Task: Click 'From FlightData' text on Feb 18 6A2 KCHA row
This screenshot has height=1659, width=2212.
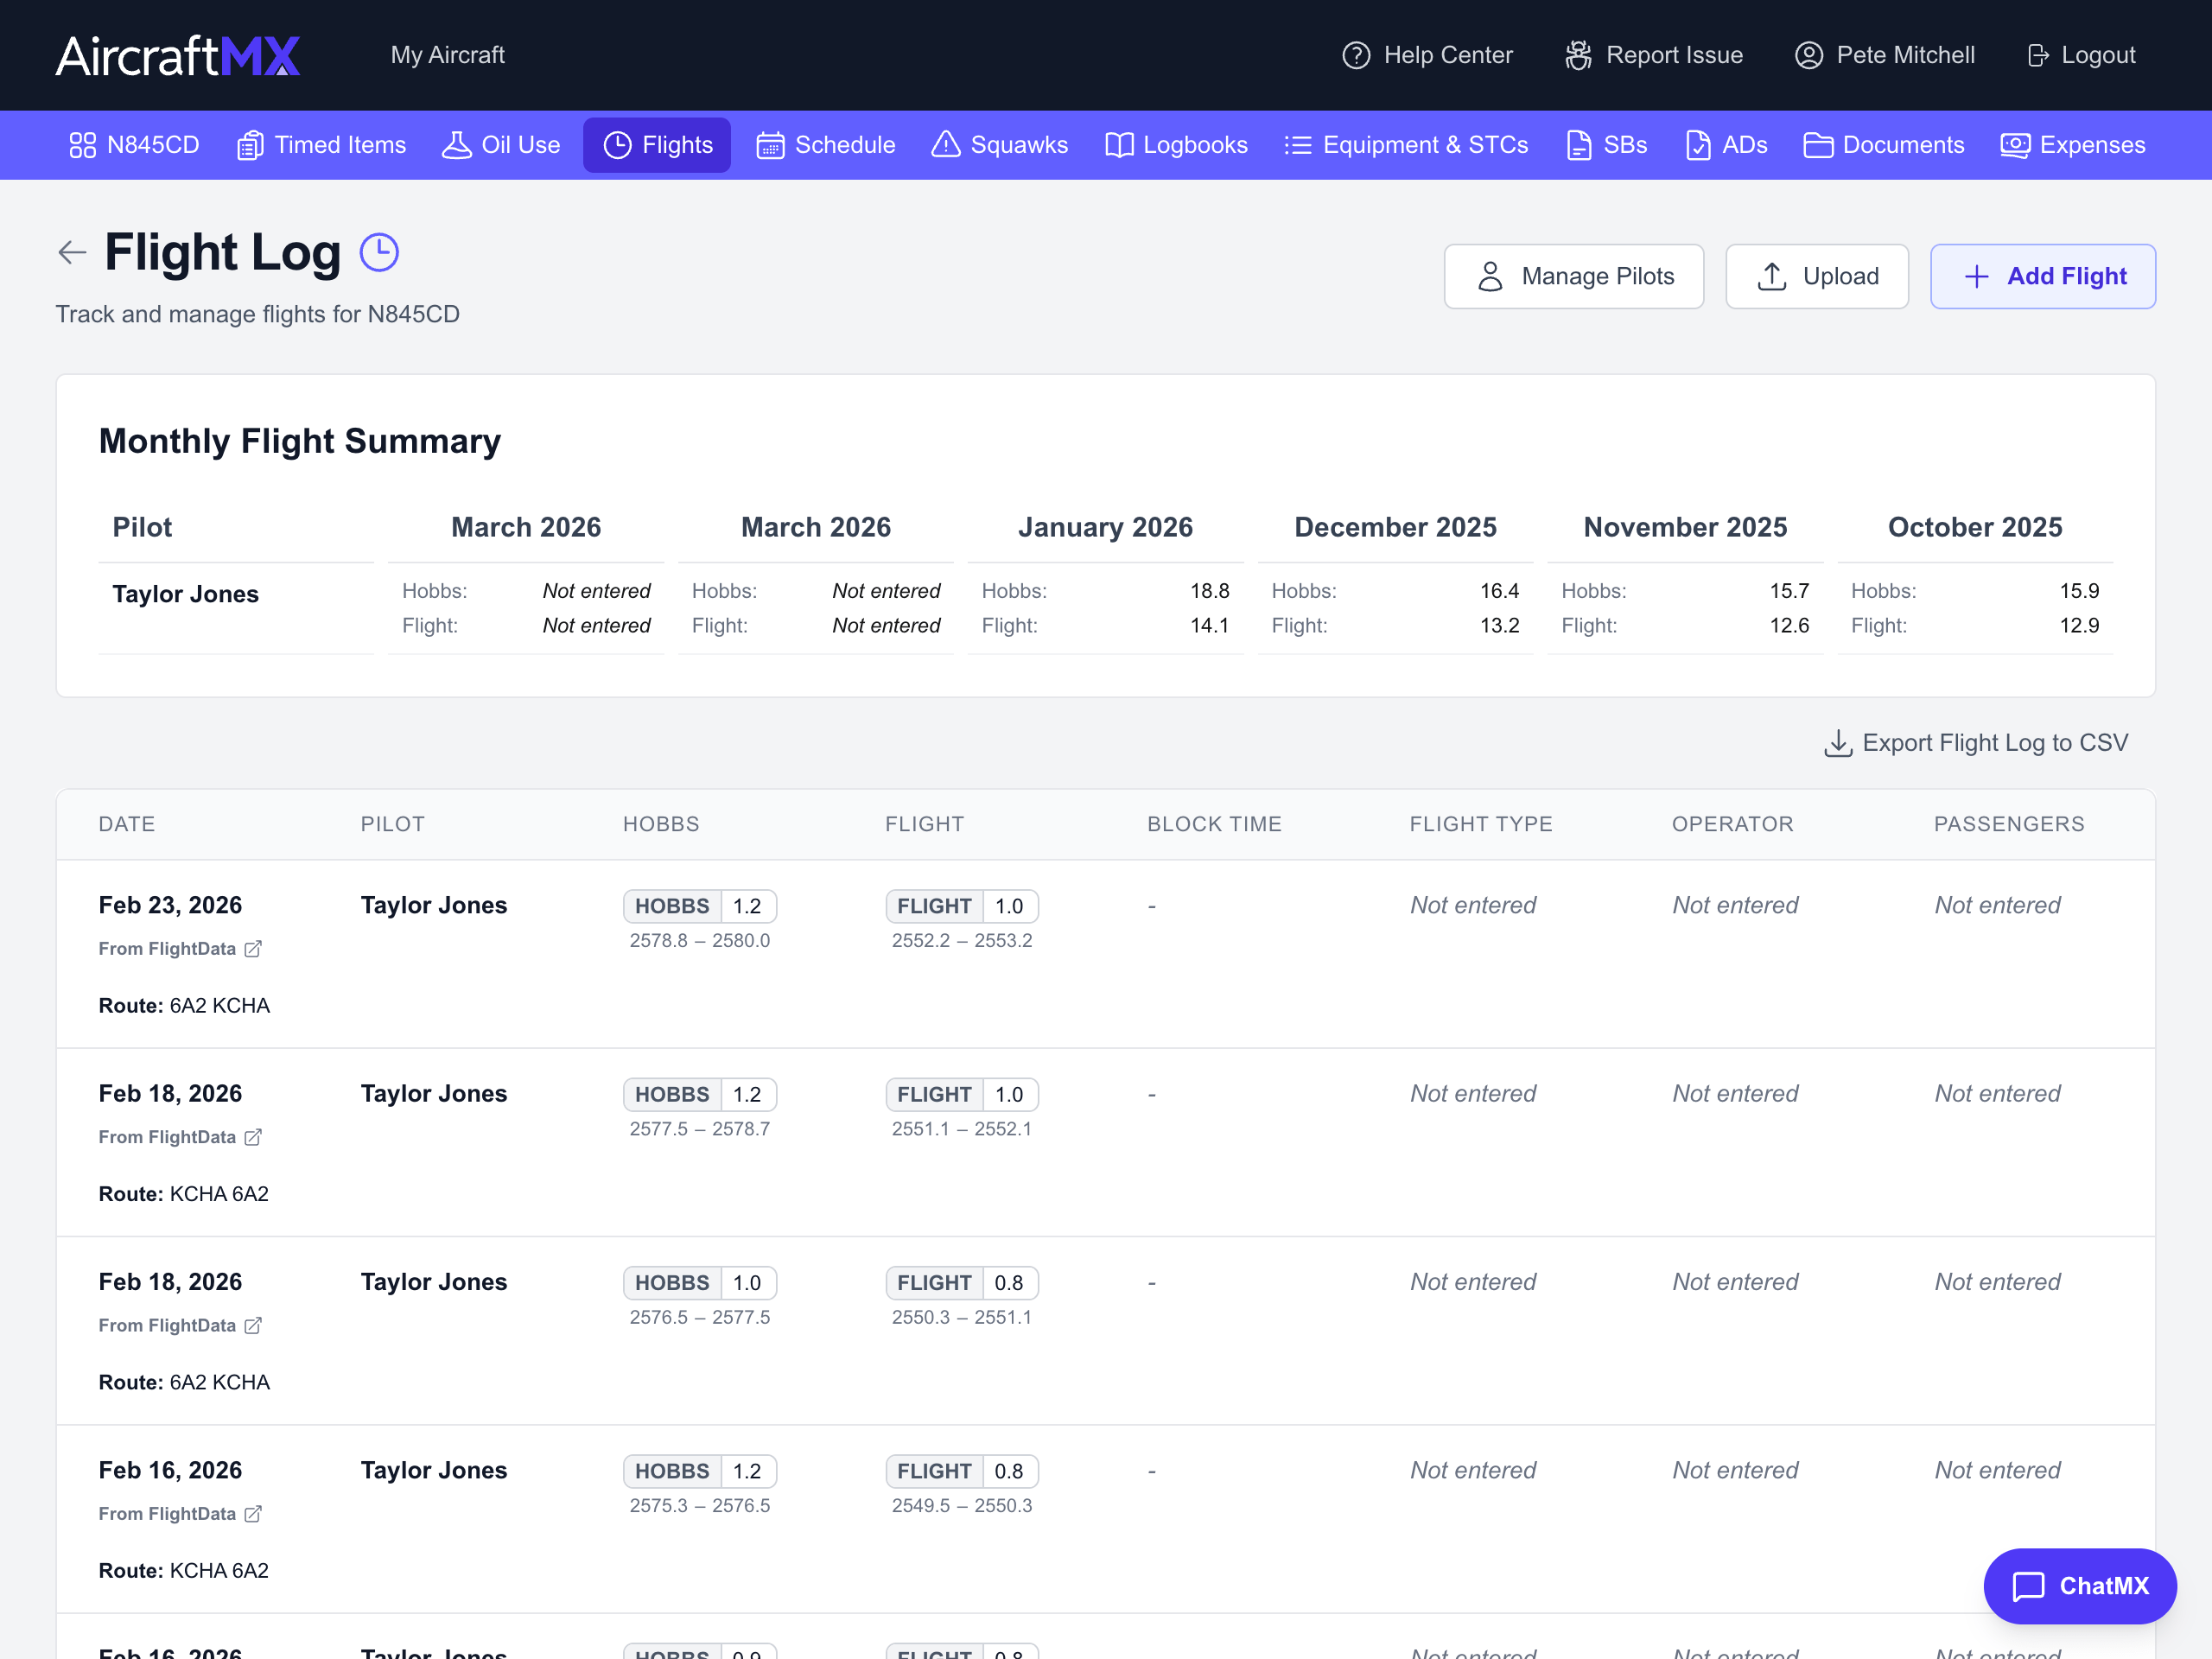Action: (167, 1325)
